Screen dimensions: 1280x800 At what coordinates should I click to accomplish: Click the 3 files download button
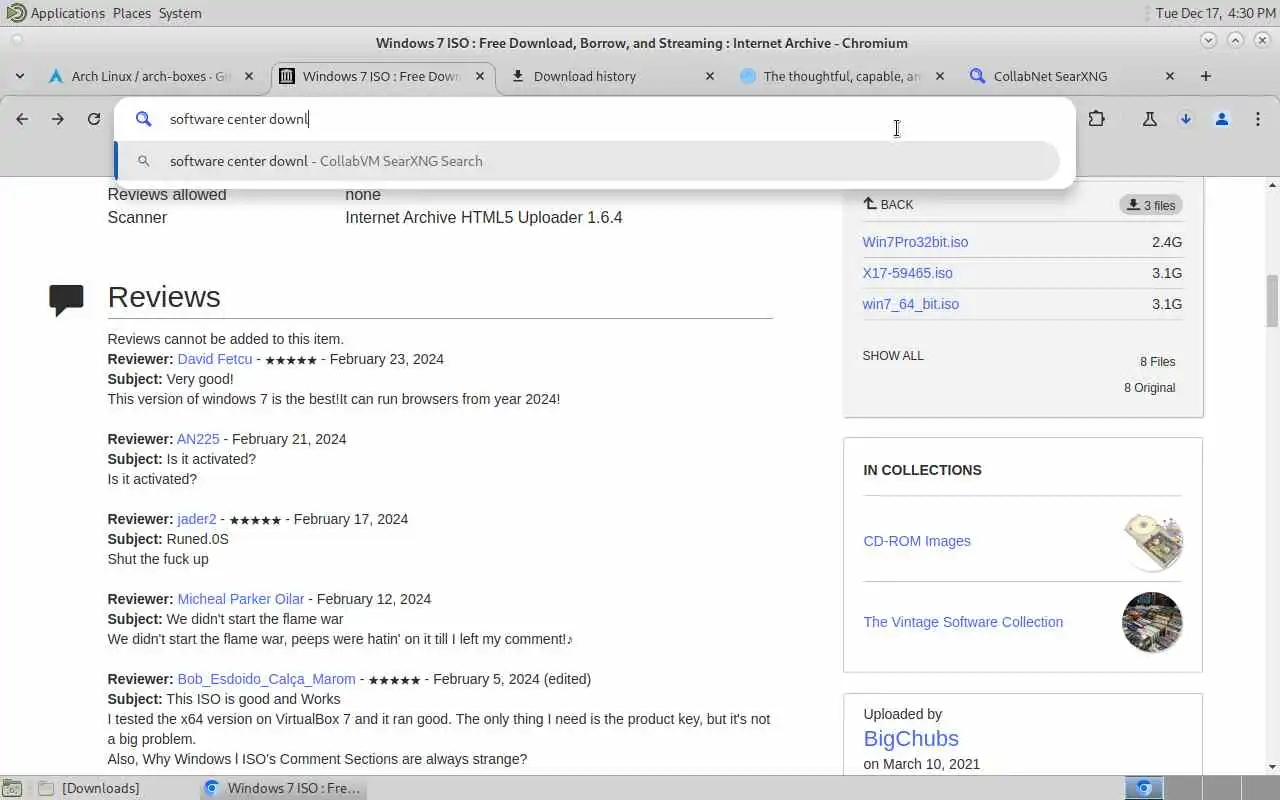[1151, 205]
